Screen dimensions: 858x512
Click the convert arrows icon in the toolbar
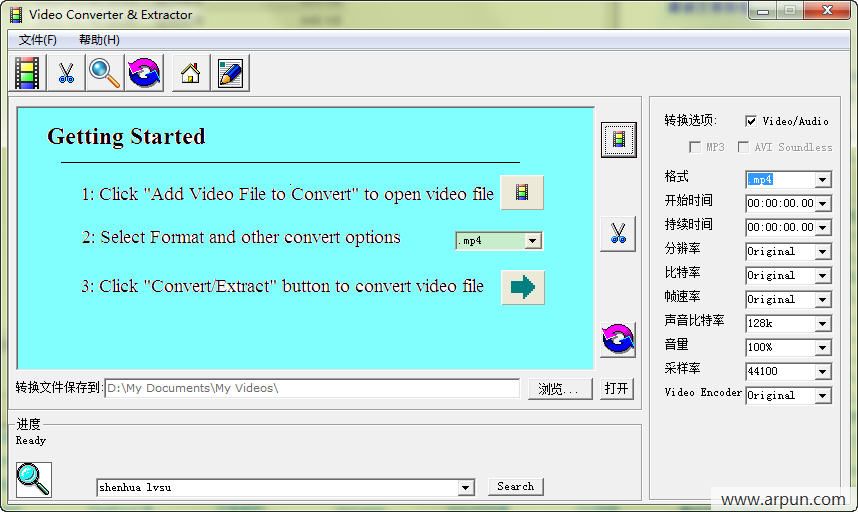click(x=144, y=73)
